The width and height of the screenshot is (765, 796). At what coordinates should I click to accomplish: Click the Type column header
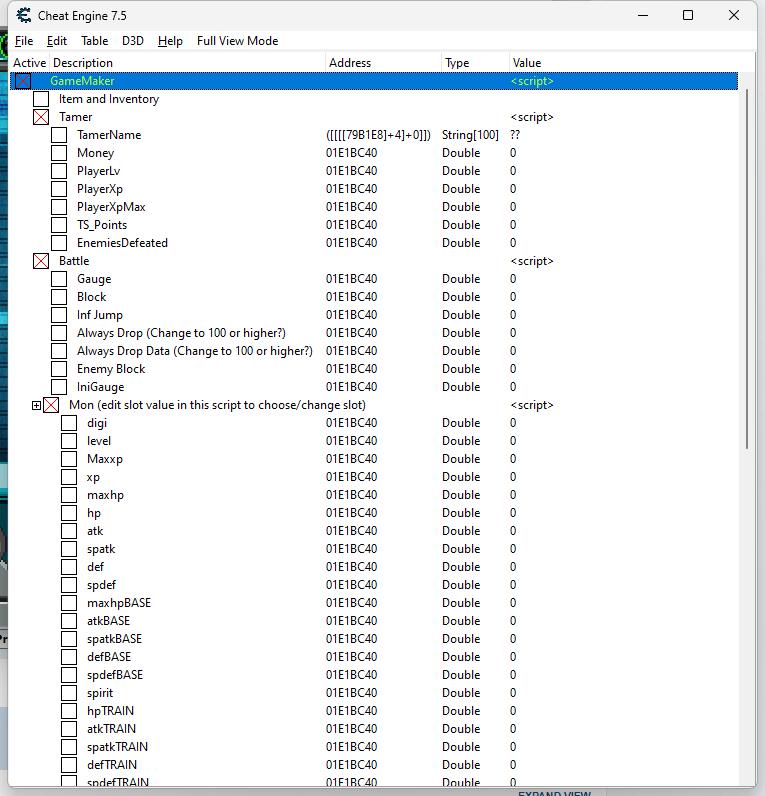(x=475, y=62)
